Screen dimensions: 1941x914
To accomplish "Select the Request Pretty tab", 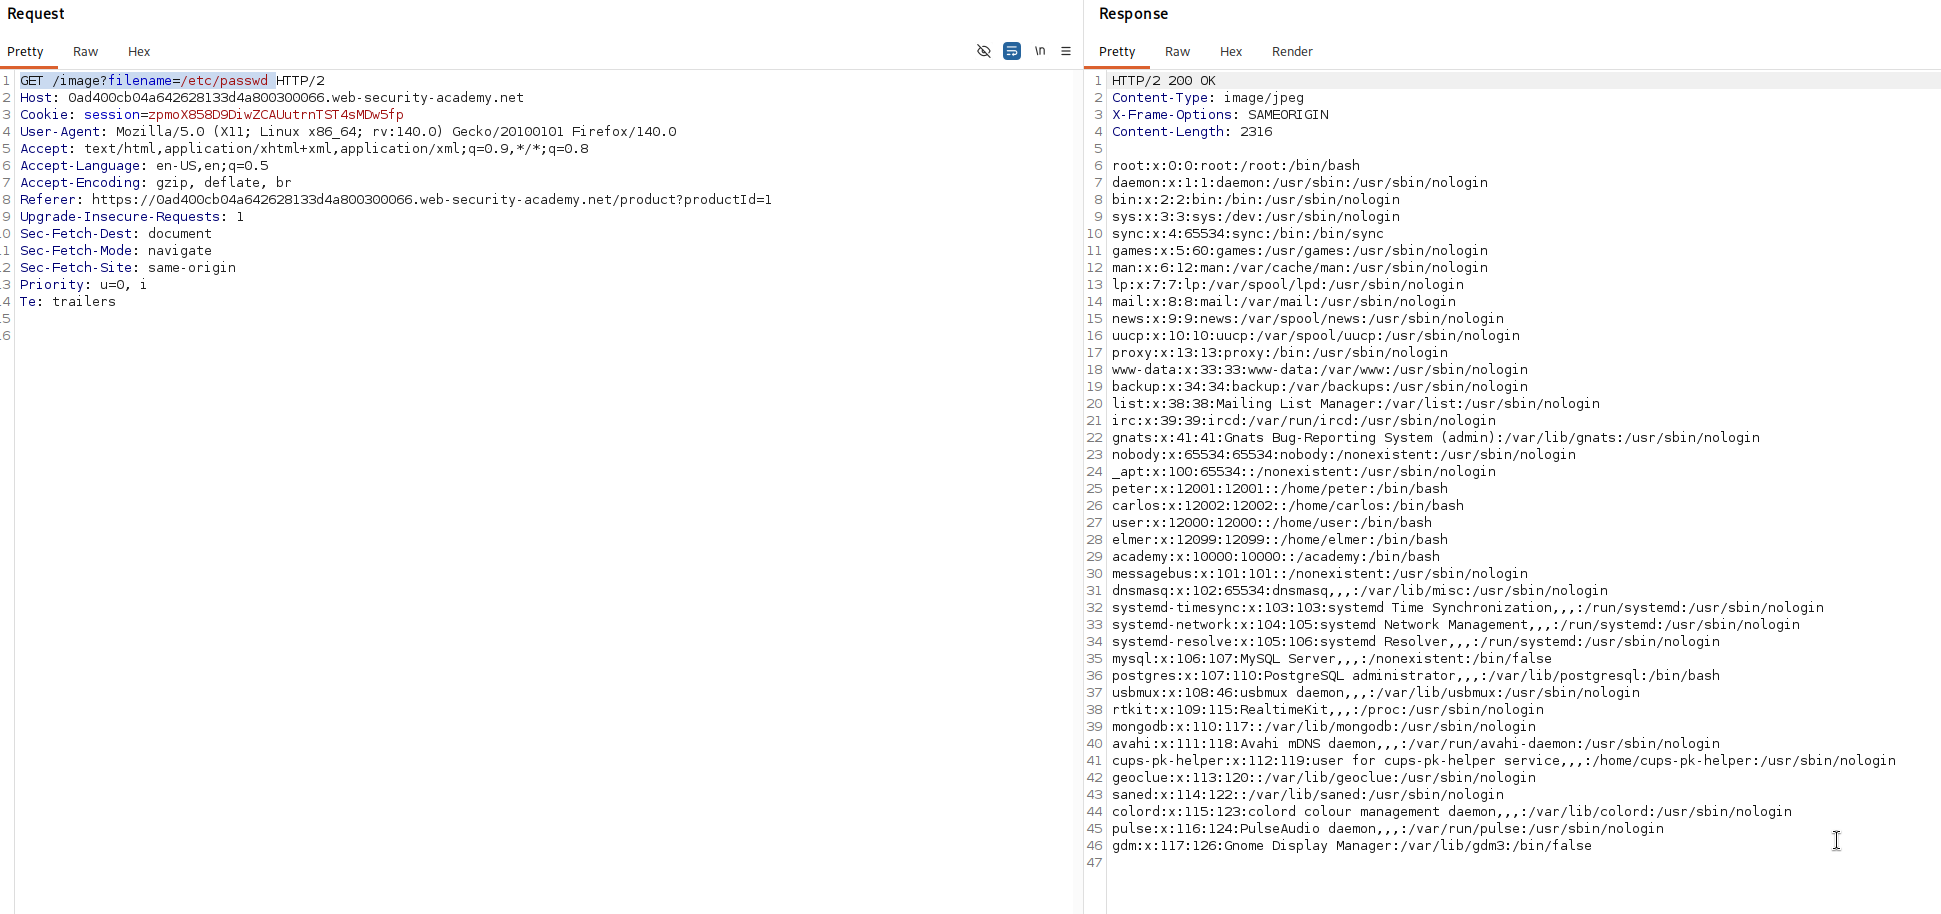I will click(25, 52).
